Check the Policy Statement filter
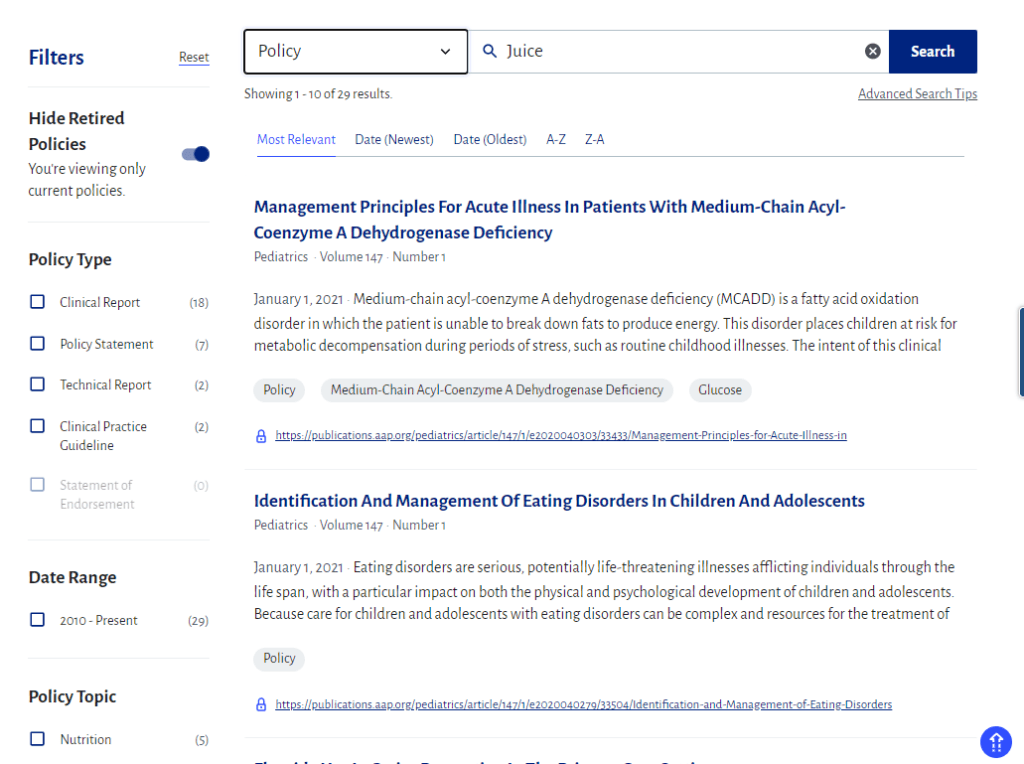The width and height of the screenshot is (1024, 764). (38, 343)
